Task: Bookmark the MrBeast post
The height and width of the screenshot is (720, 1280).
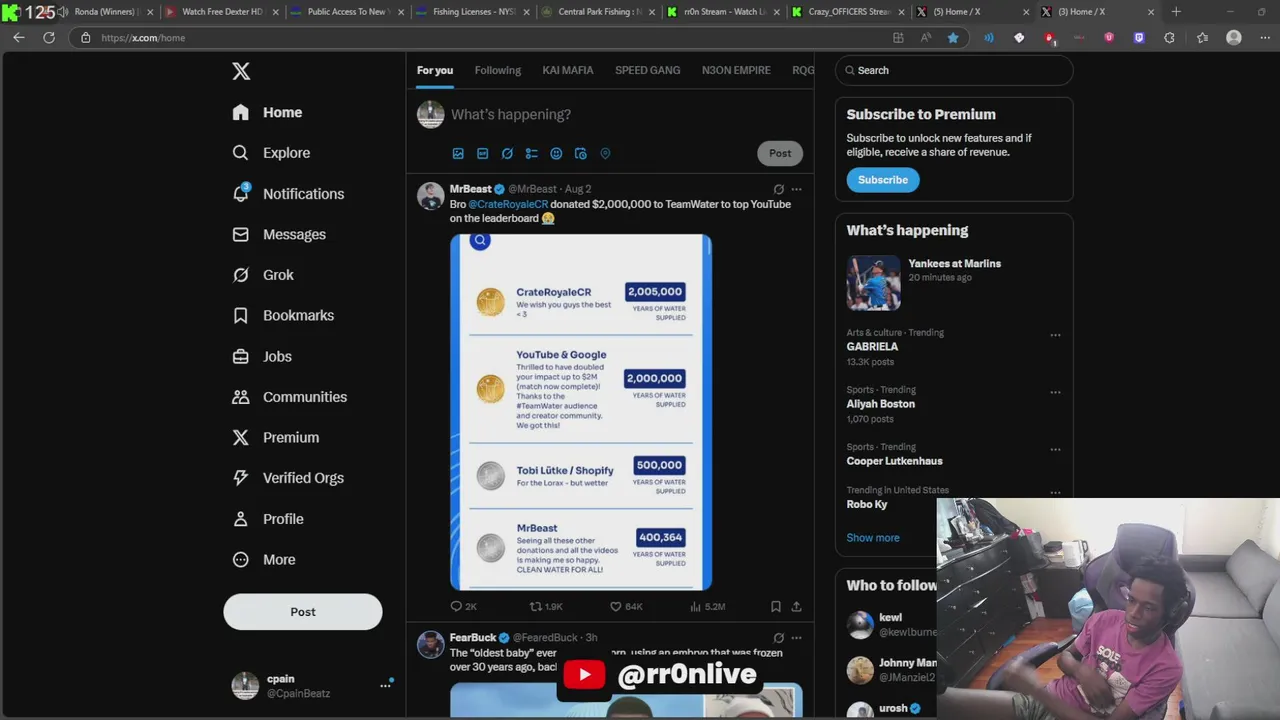Action: click(775, 606)
